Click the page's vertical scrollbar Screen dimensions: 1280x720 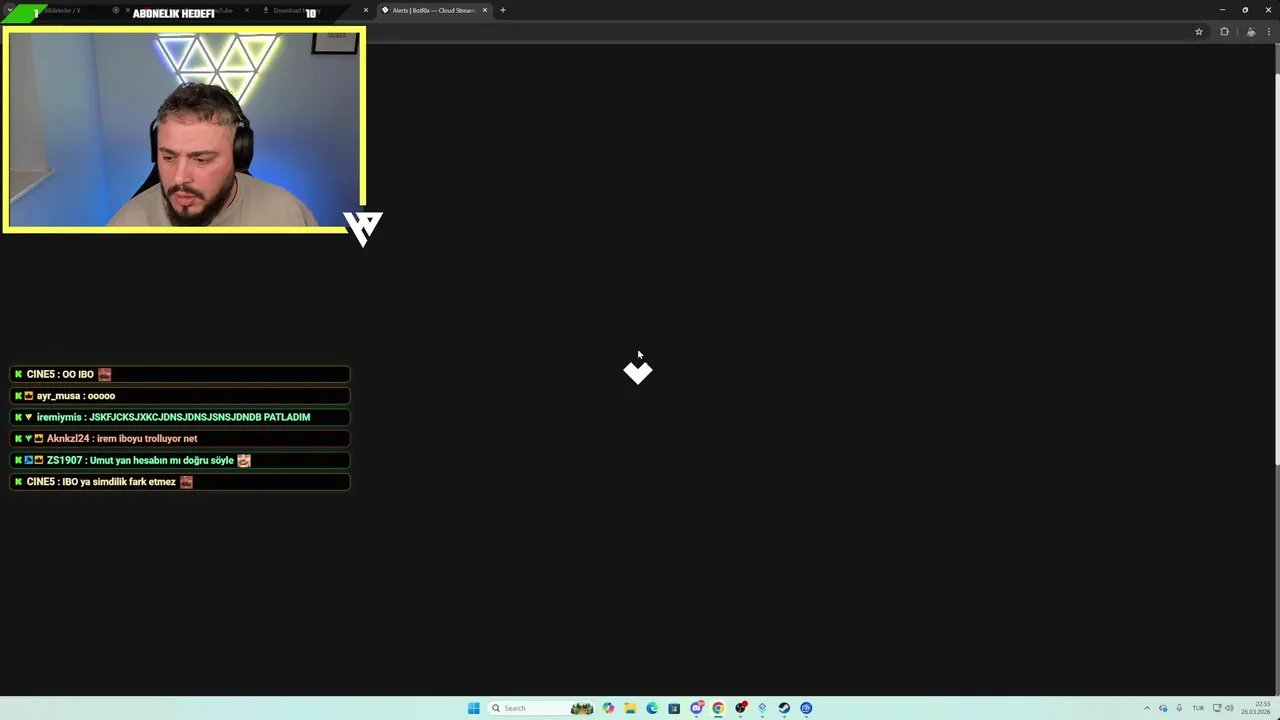click(x=1276, y=270)
